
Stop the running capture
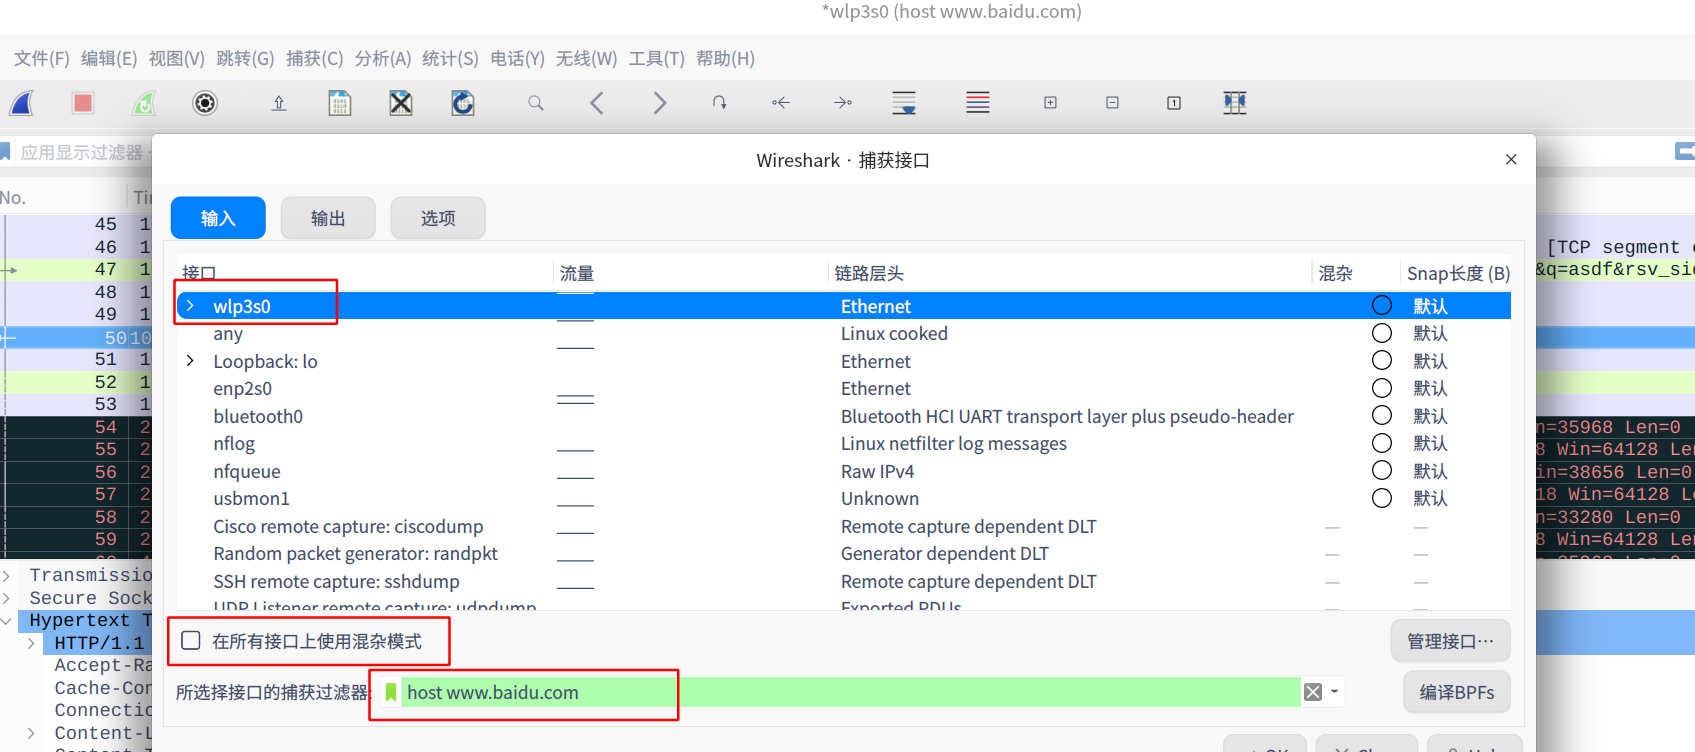click(x=83, y=103)
